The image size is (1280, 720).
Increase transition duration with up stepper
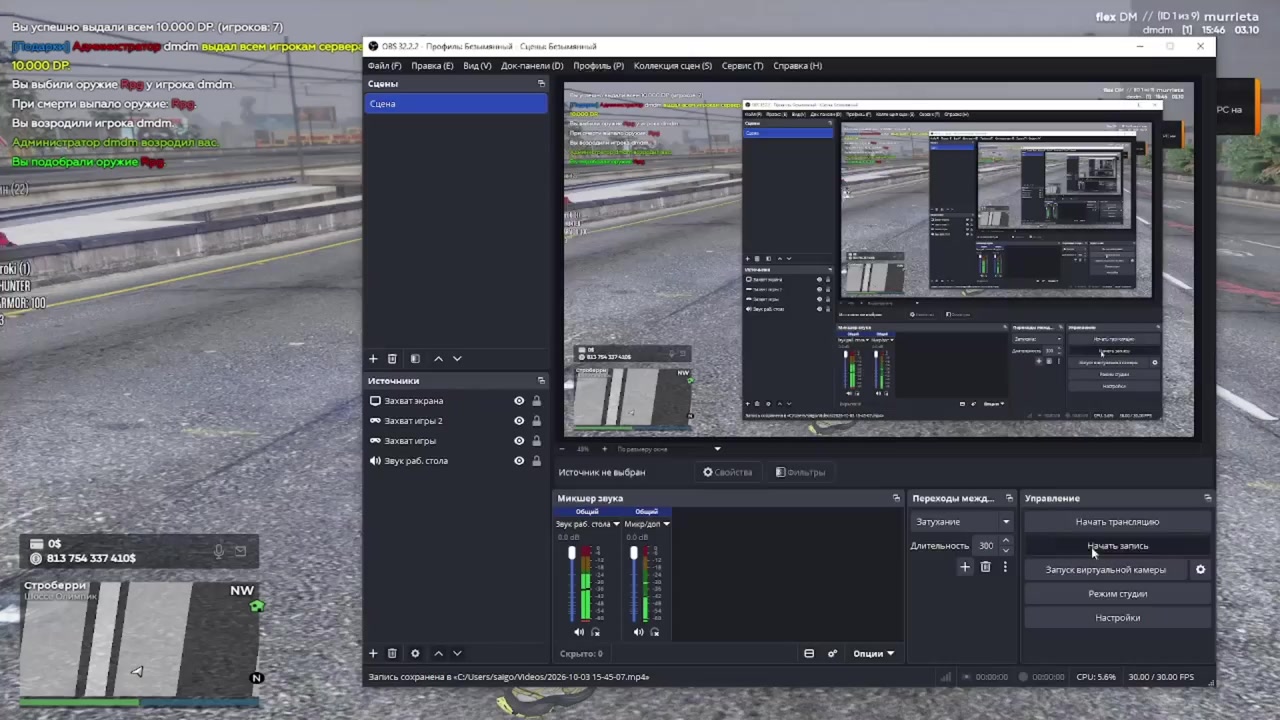click(1005, 541)
